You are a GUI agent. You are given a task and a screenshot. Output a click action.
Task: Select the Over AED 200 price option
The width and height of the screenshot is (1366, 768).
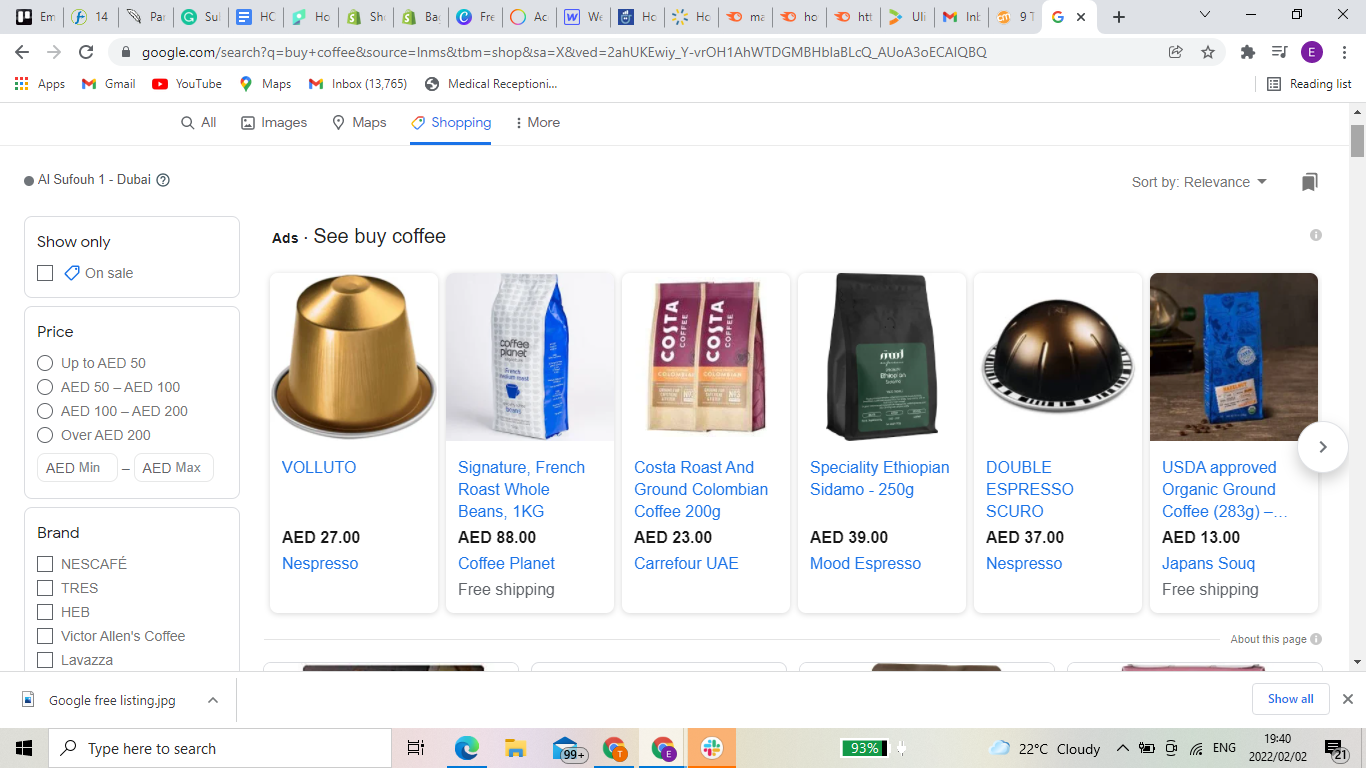[x=45, y=435]
